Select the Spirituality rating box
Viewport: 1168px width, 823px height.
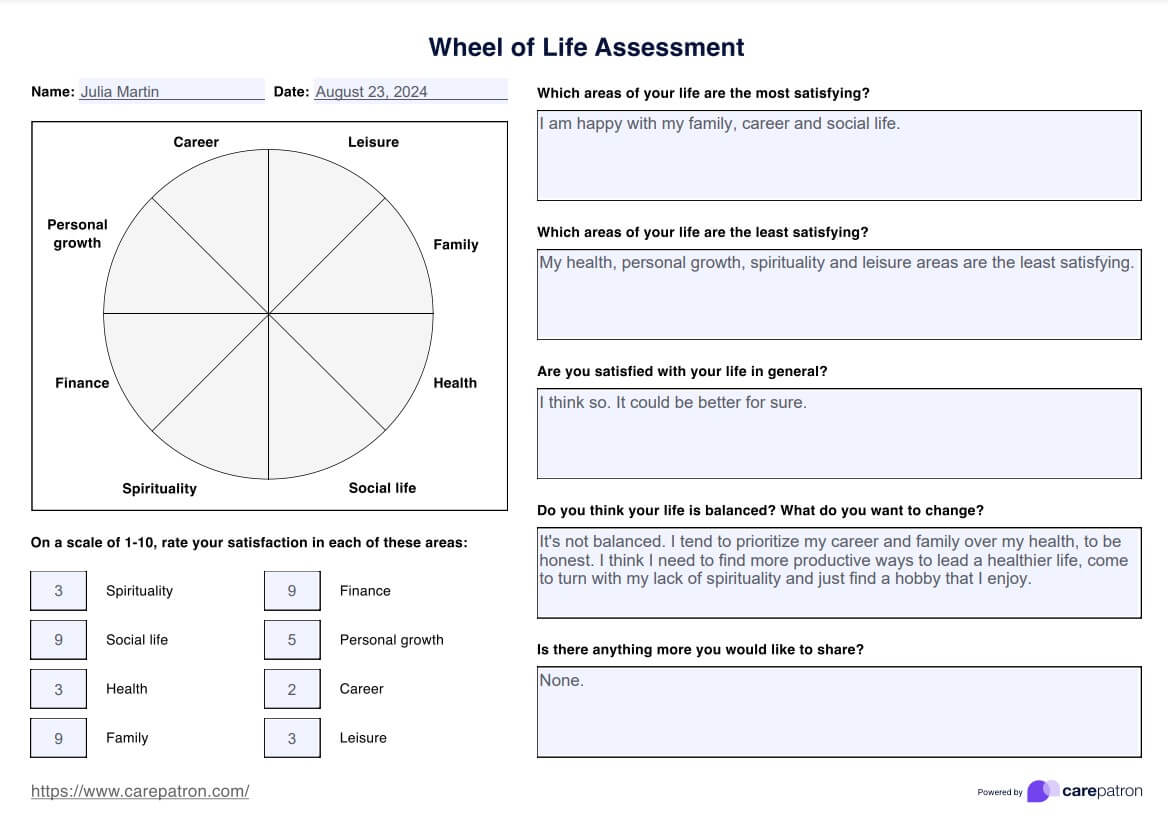(58, 591)
